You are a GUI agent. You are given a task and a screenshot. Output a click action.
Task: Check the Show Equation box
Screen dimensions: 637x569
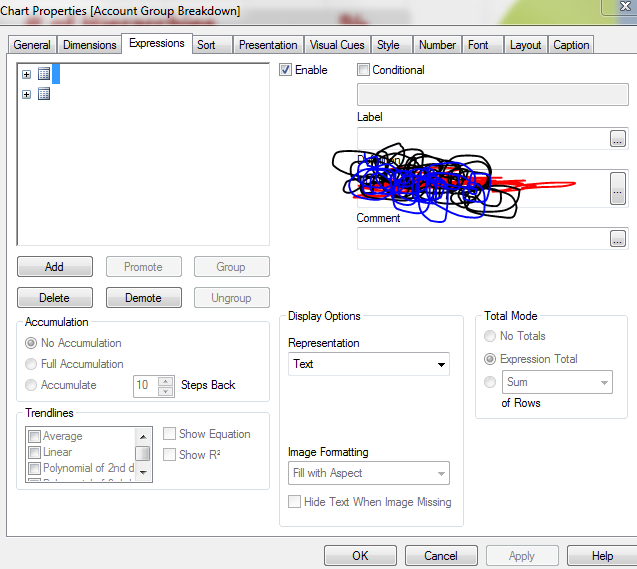[x=169, y=434]
